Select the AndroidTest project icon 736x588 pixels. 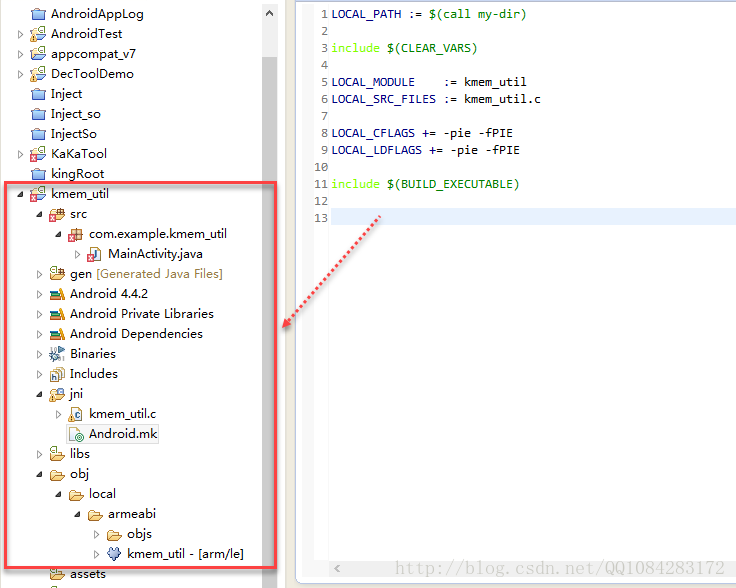[x=38, y=34]
